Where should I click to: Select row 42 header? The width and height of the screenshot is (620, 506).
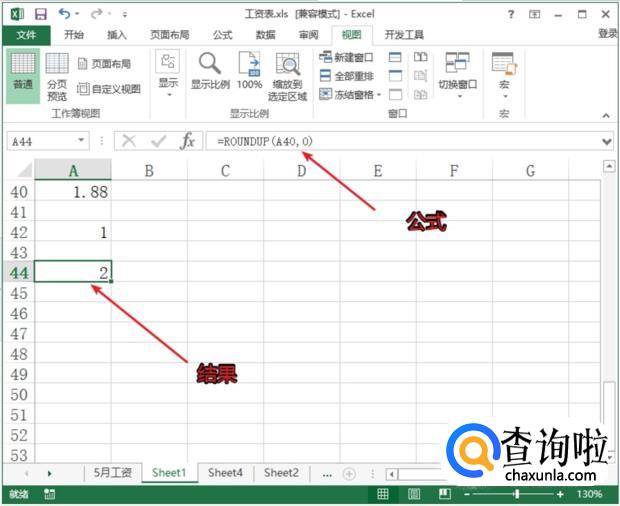19,232
